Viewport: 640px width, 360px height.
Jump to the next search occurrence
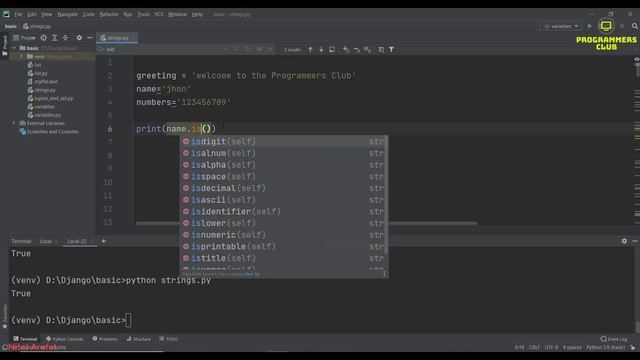[321, 49]
